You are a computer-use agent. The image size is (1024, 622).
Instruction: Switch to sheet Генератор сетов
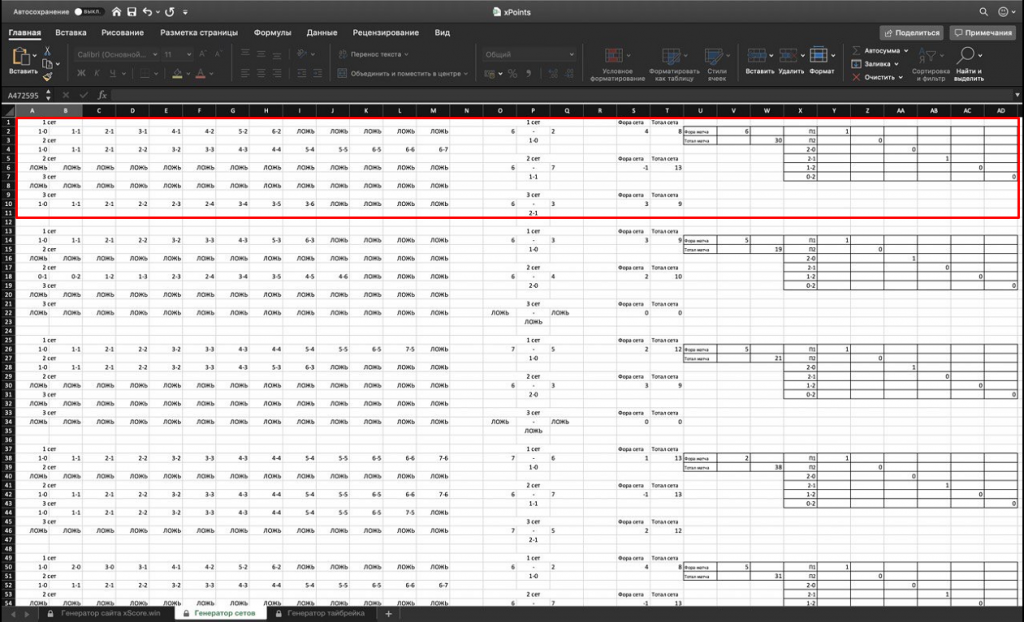(220, 614)
